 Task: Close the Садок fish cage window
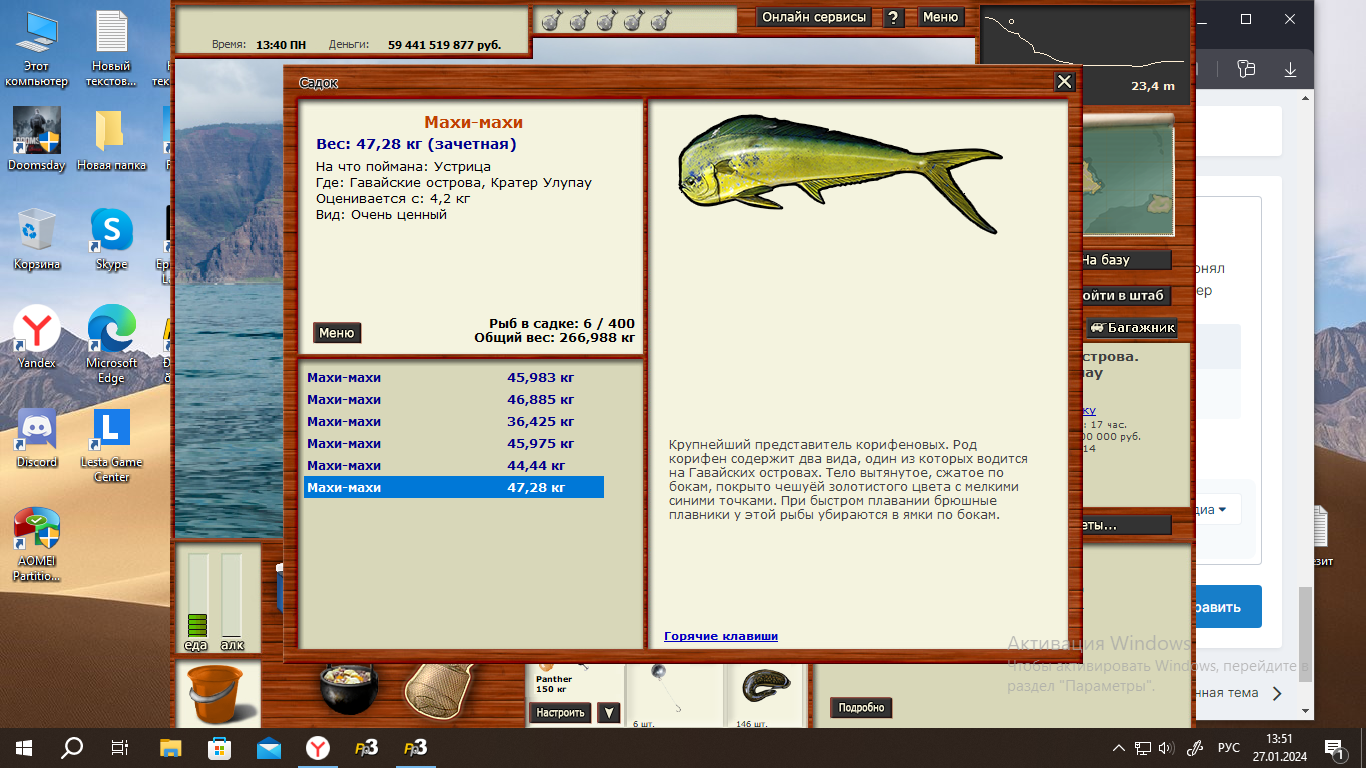(1064, 82)
